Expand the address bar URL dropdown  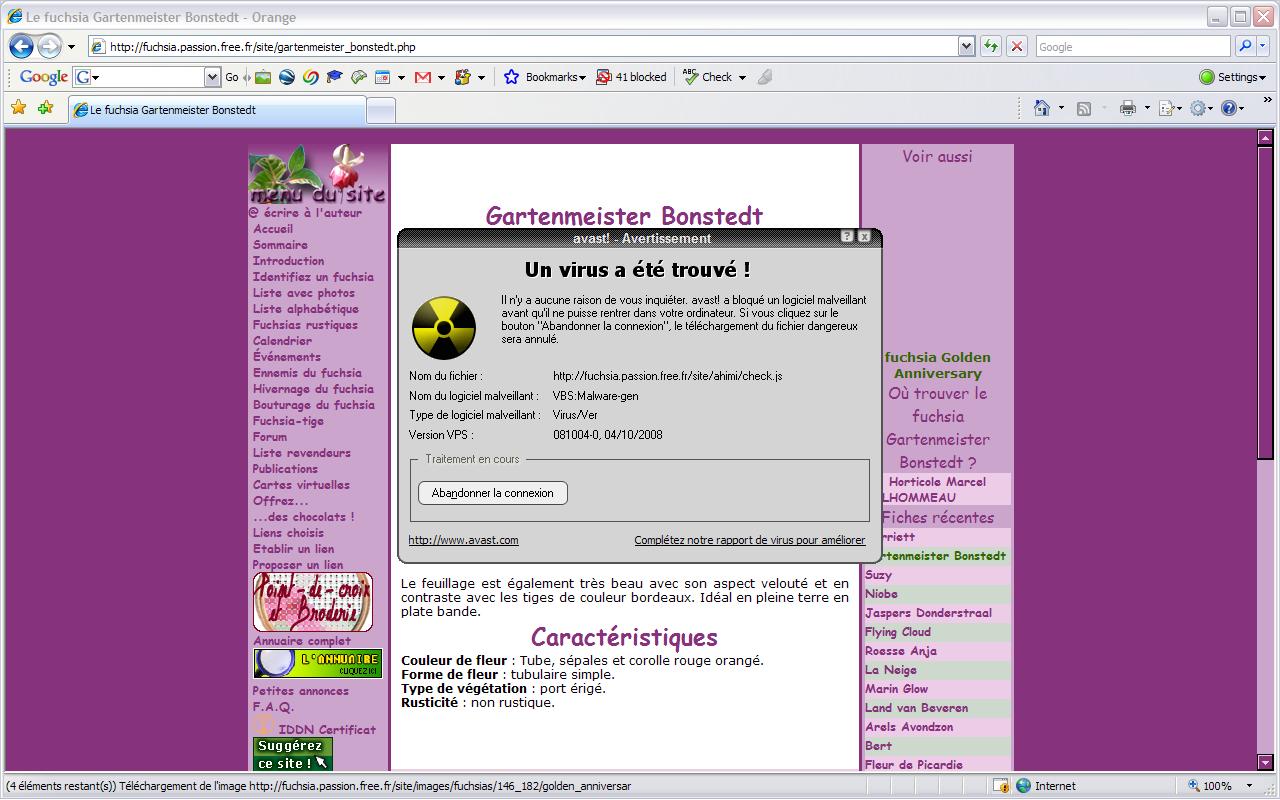pos(966,46)
